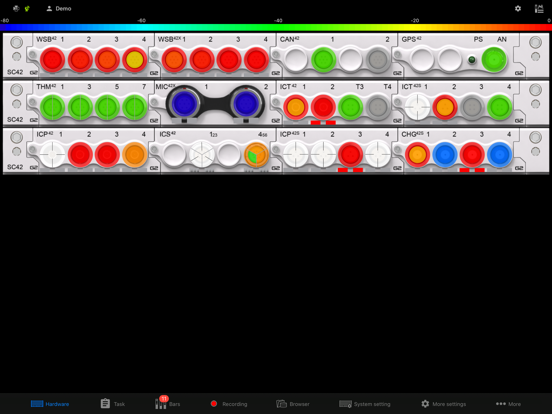
Task: Click ICT42 channel 2 red status bar
Action: click(x=323, y=123)
